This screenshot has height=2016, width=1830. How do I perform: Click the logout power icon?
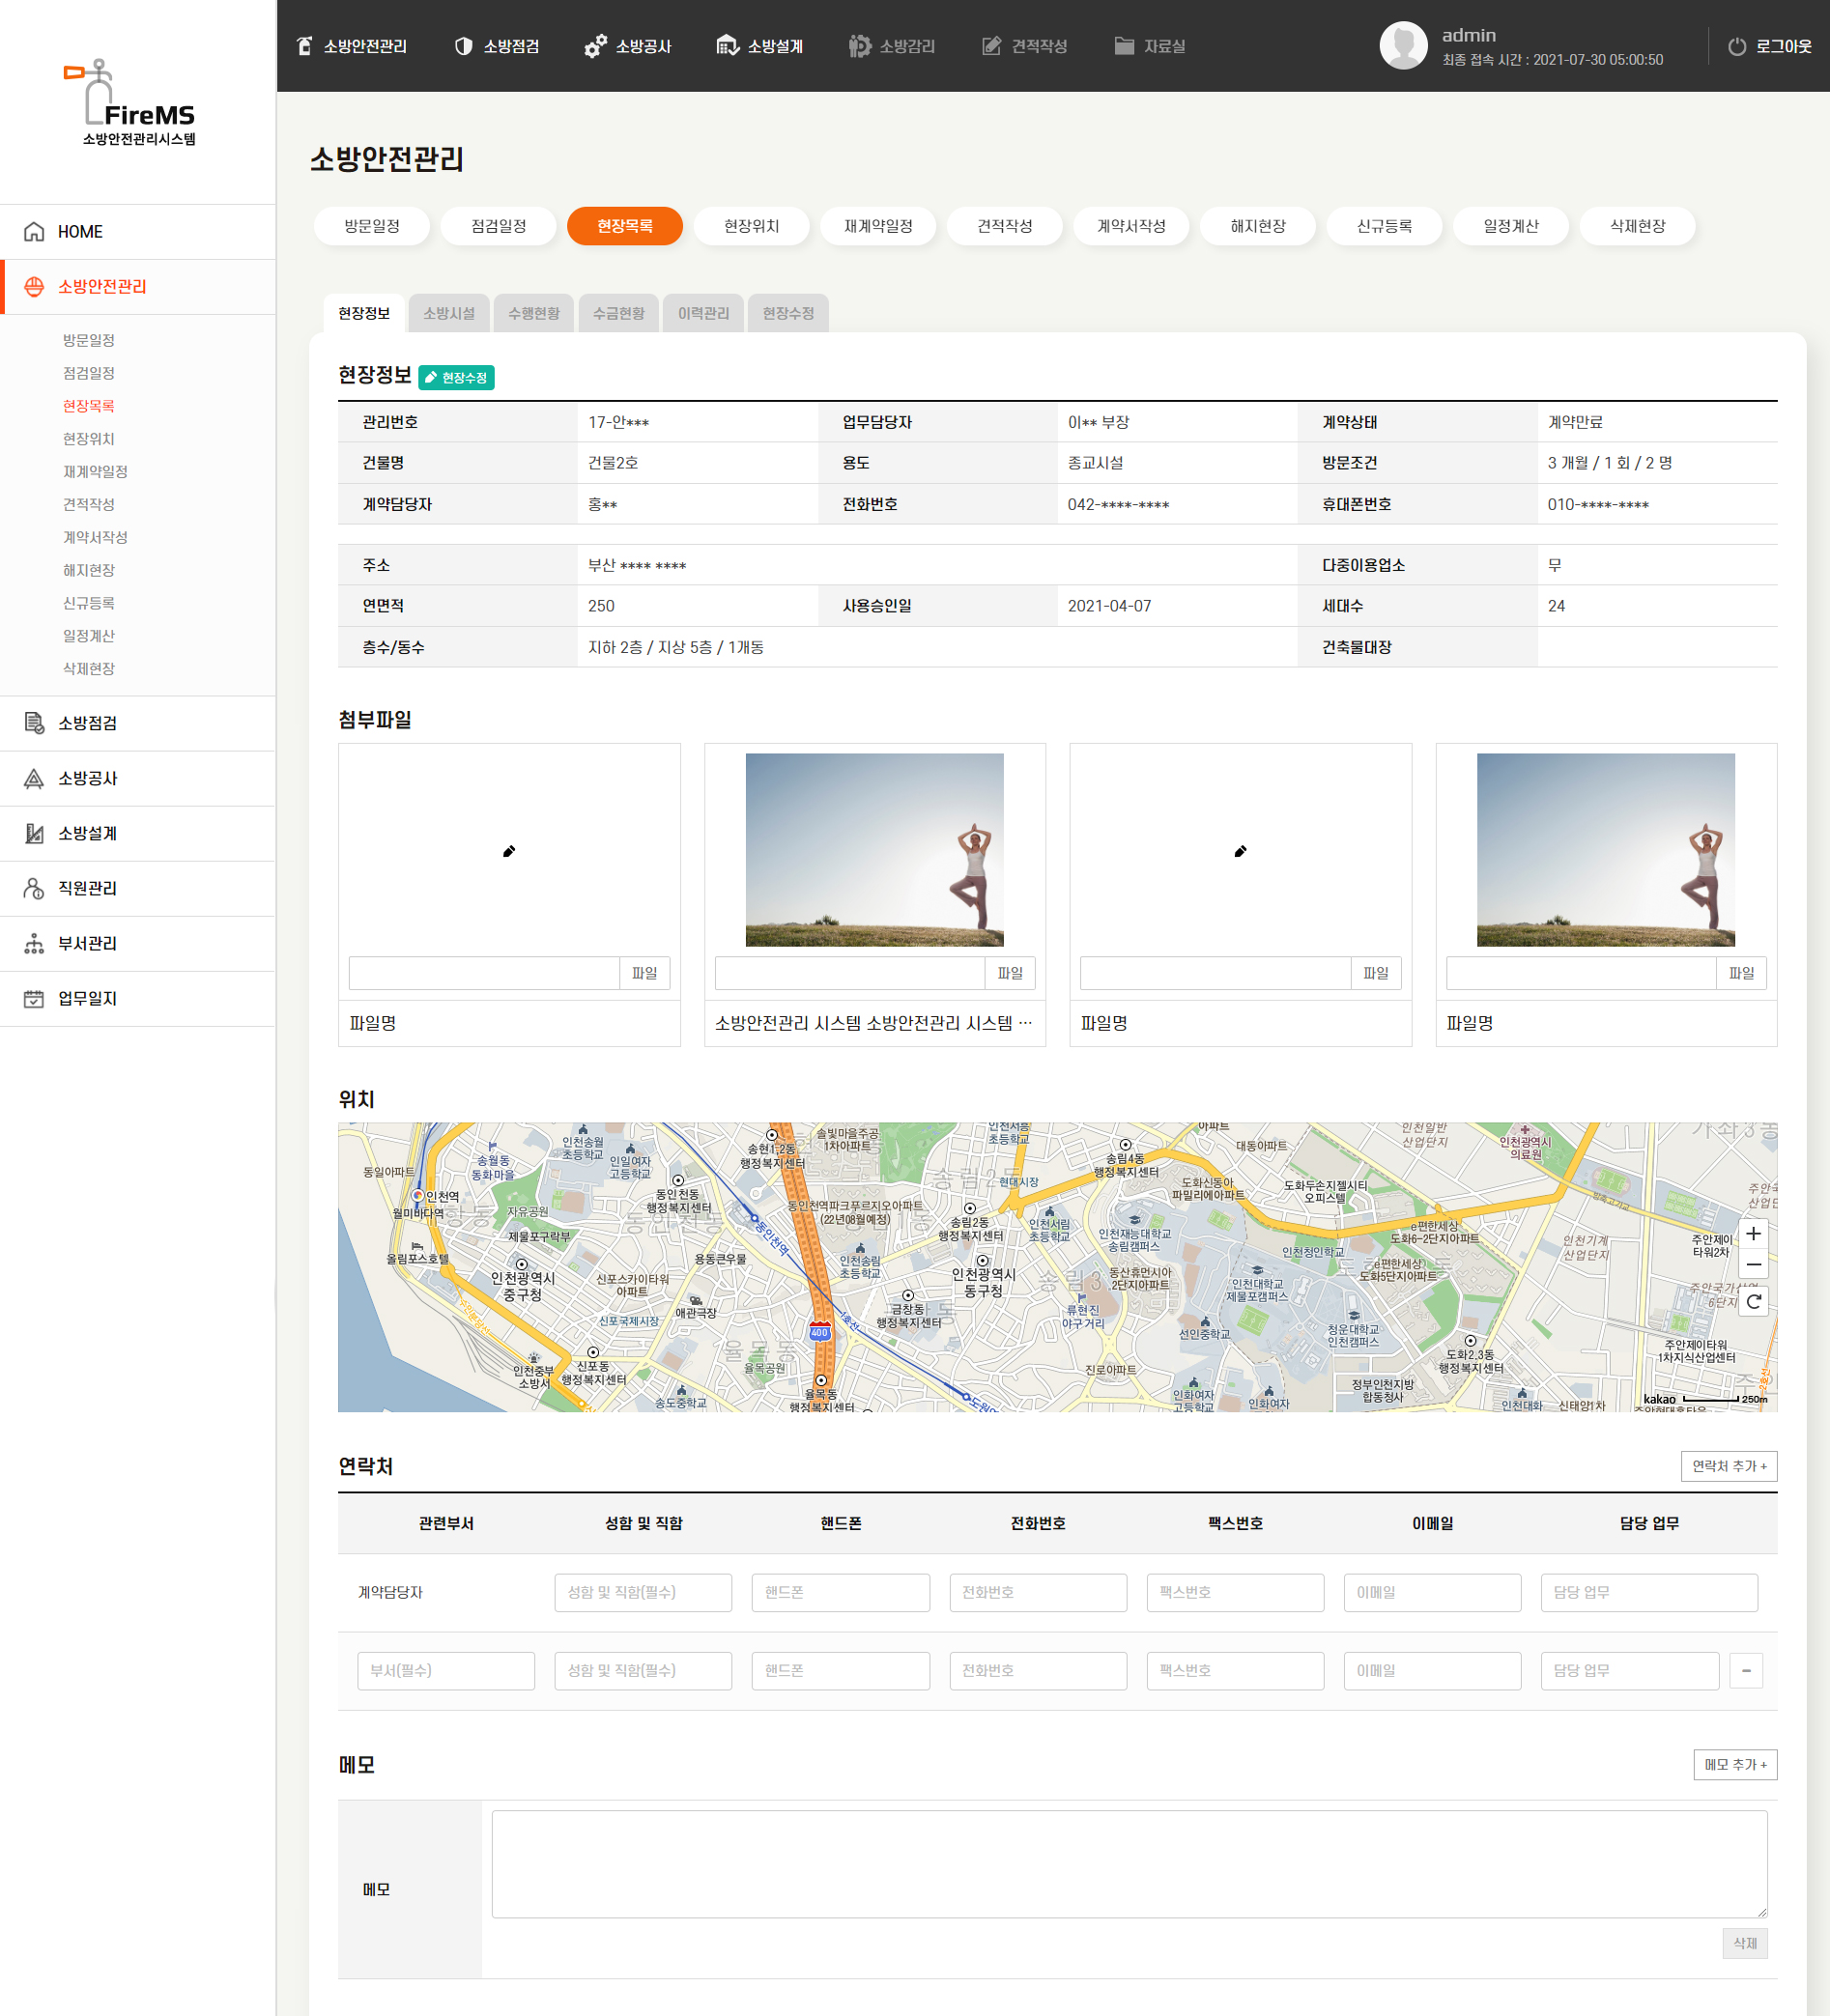tap(1737, 46)
